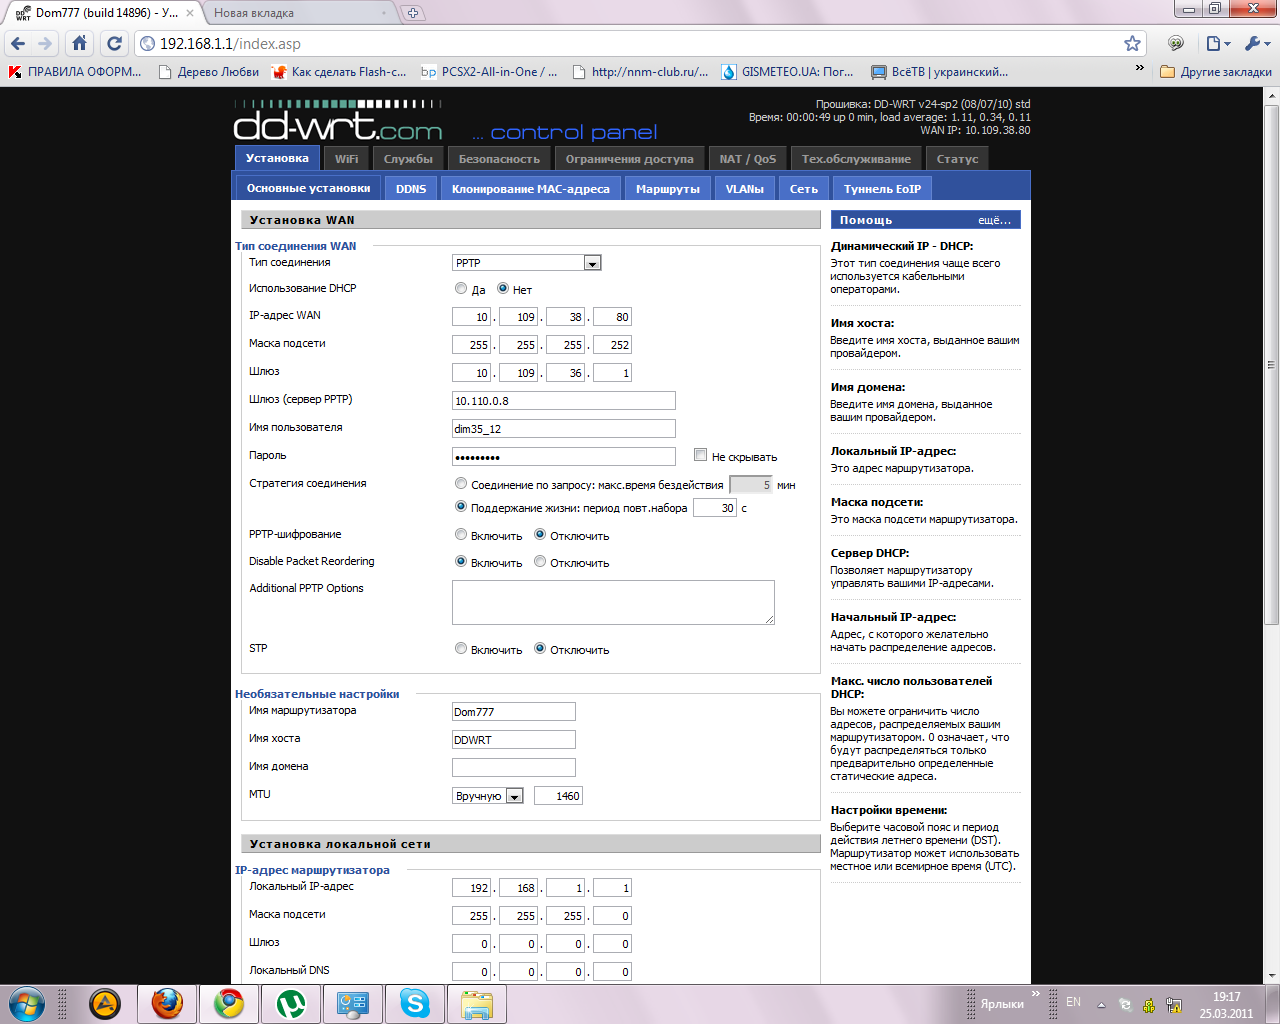
Task: Open the ПРАВИЛА ОФОРМ... bookmark
Action: (76, 72)
